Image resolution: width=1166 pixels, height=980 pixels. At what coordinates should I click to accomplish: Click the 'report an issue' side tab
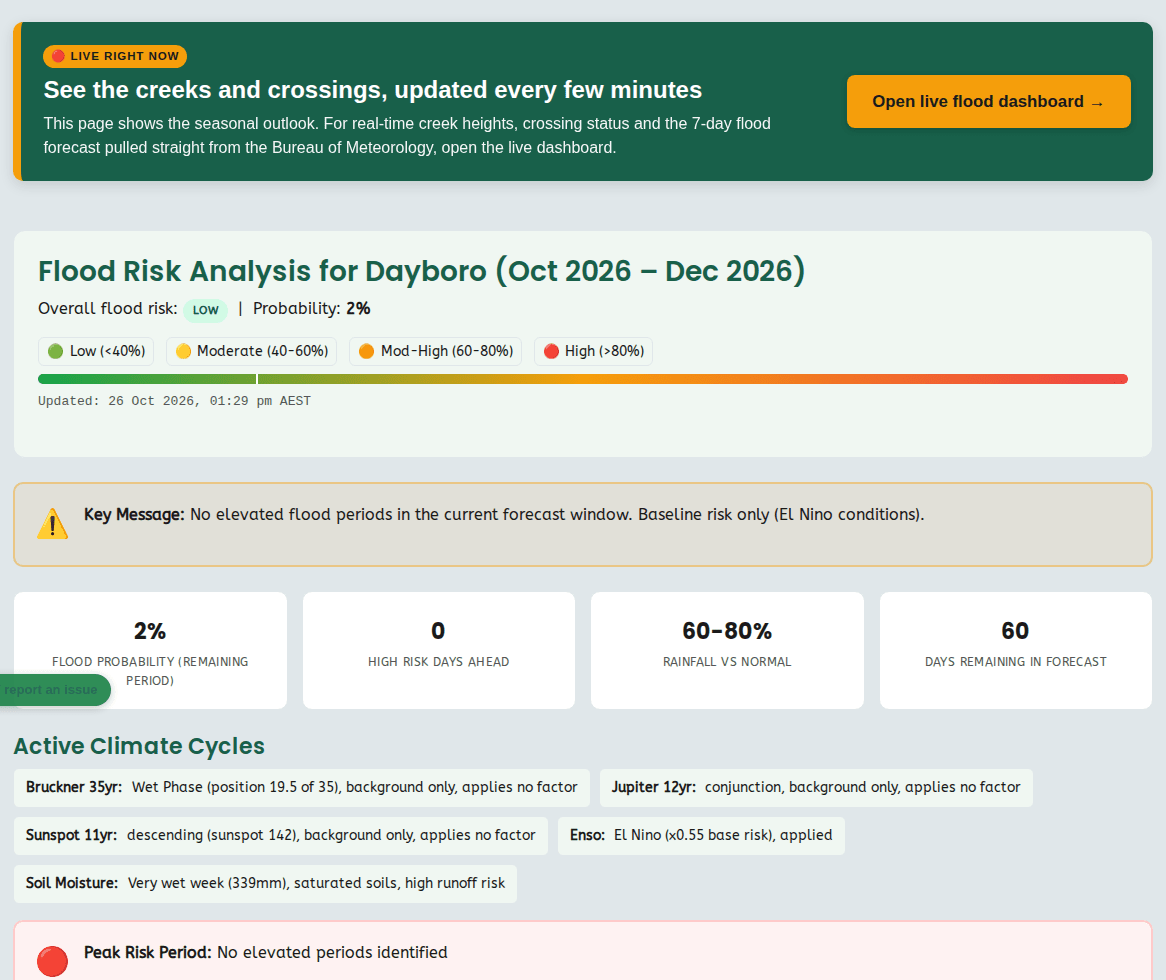[x=54, y=690]
